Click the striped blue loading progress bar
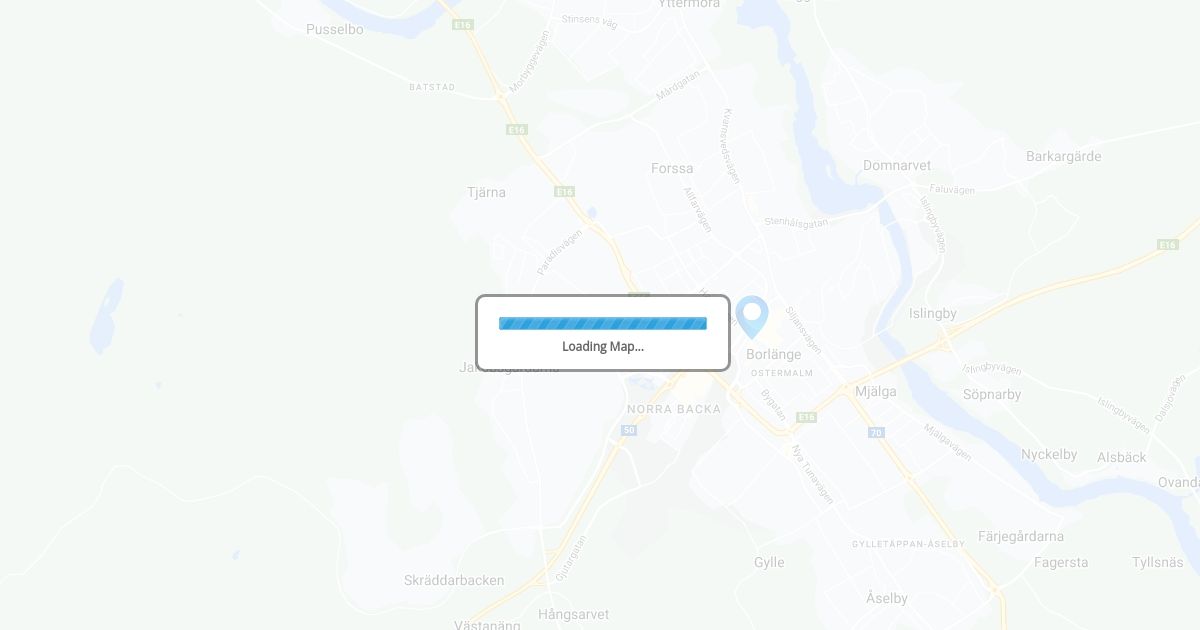 [603, 323]
